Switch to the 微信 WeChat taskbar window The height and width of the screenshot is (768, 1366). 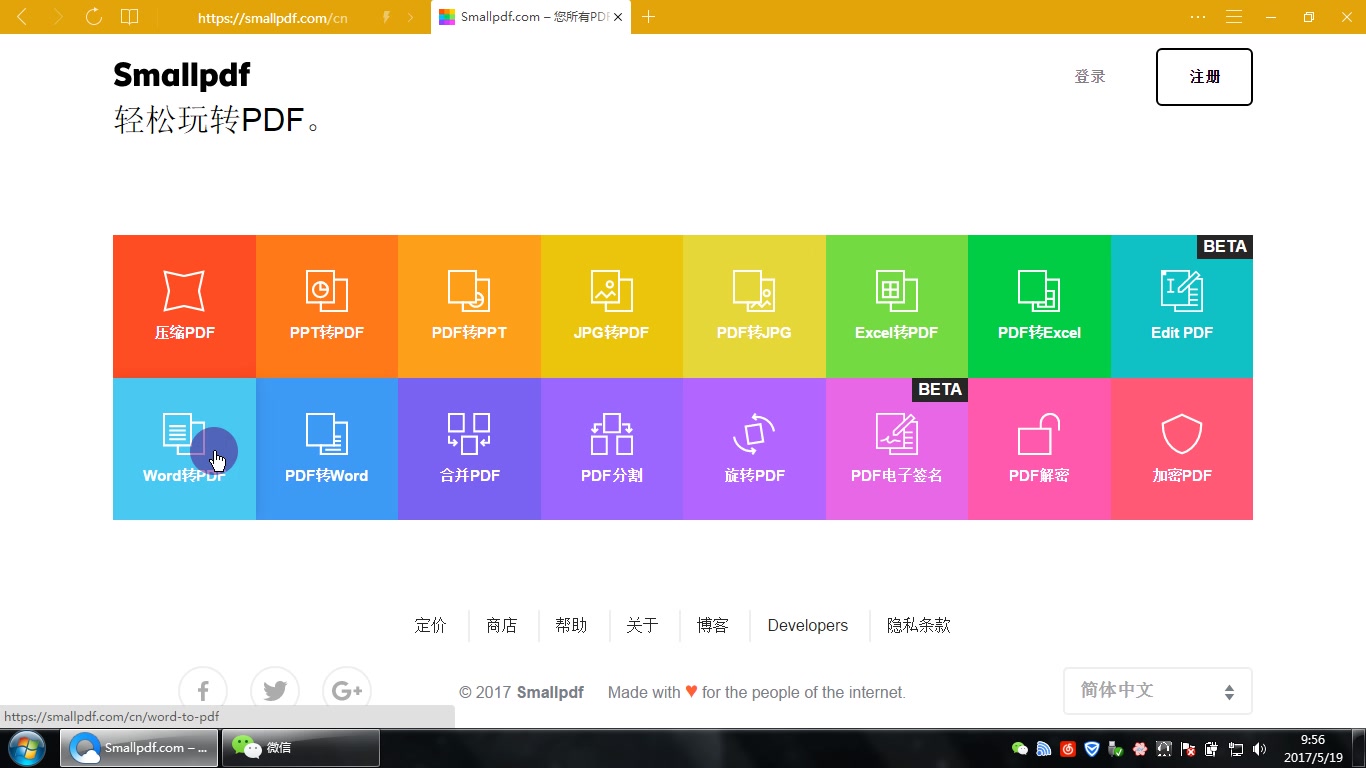click(301, 748)
